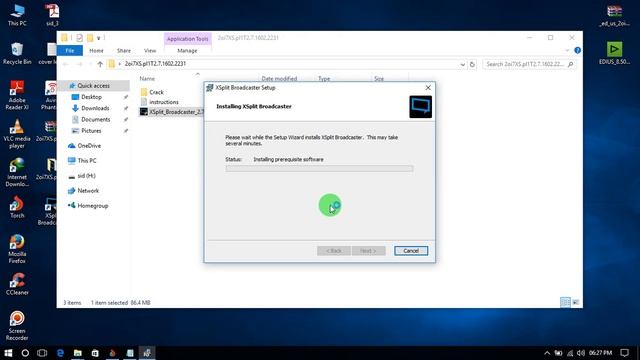The width and height of the screenshot is (640, 360).
Task: Open File Explorer from taskbar
Action: [78, 353]
